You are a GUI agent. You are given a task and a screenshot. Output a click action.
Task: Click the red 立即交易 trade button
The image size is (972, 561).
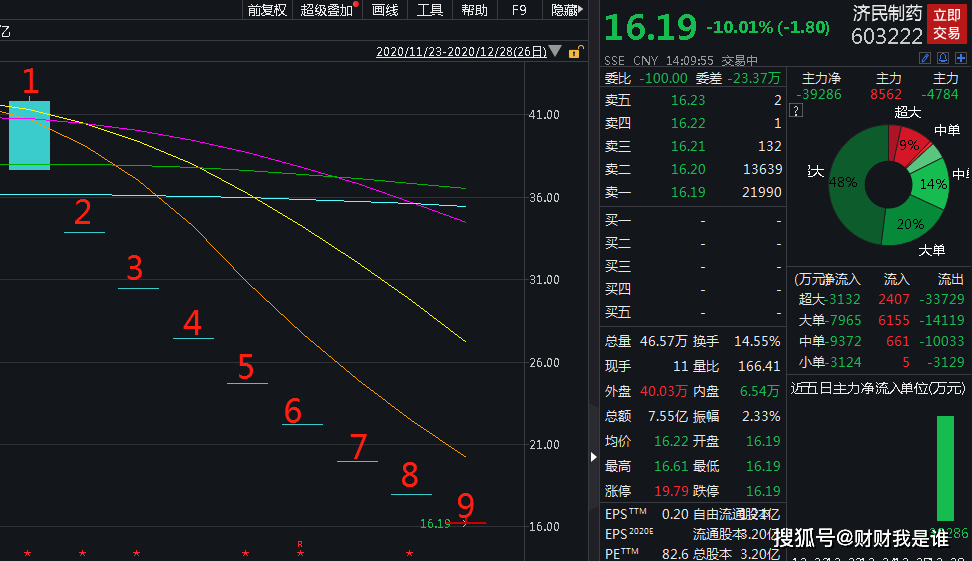pyautogui.click(x=946, y=24)
